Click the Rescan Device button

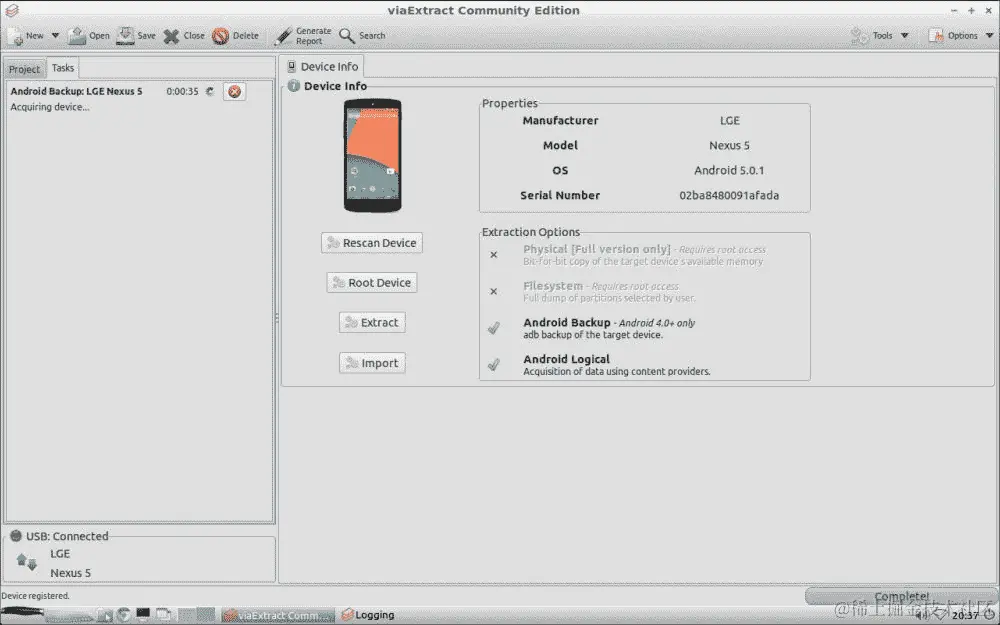(x=372, y=243)
